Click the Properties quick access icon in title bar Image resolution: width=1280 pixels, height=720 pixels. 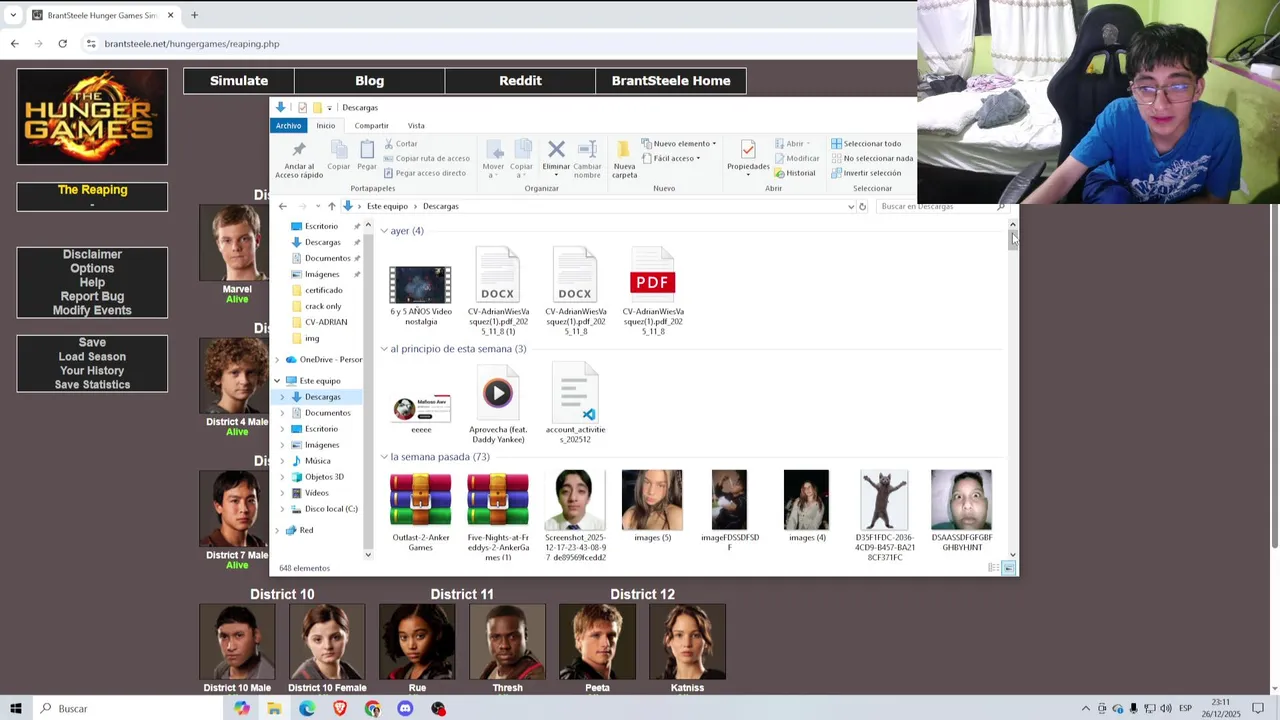[302, 107]
